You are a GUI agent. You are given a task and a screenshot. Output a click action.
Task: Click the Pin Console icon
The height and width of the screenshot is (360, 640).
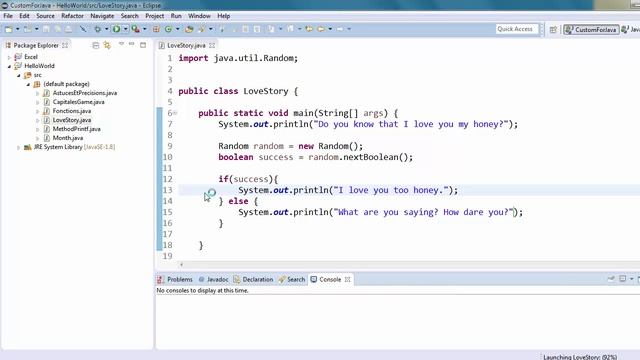coord(611,279)
